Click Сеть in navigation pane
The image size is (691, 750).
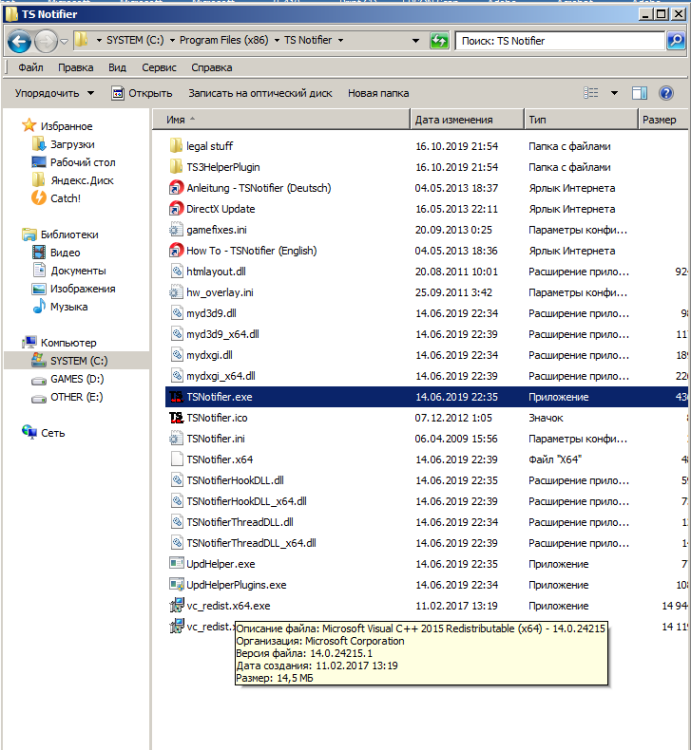click(x=53, y=433)
